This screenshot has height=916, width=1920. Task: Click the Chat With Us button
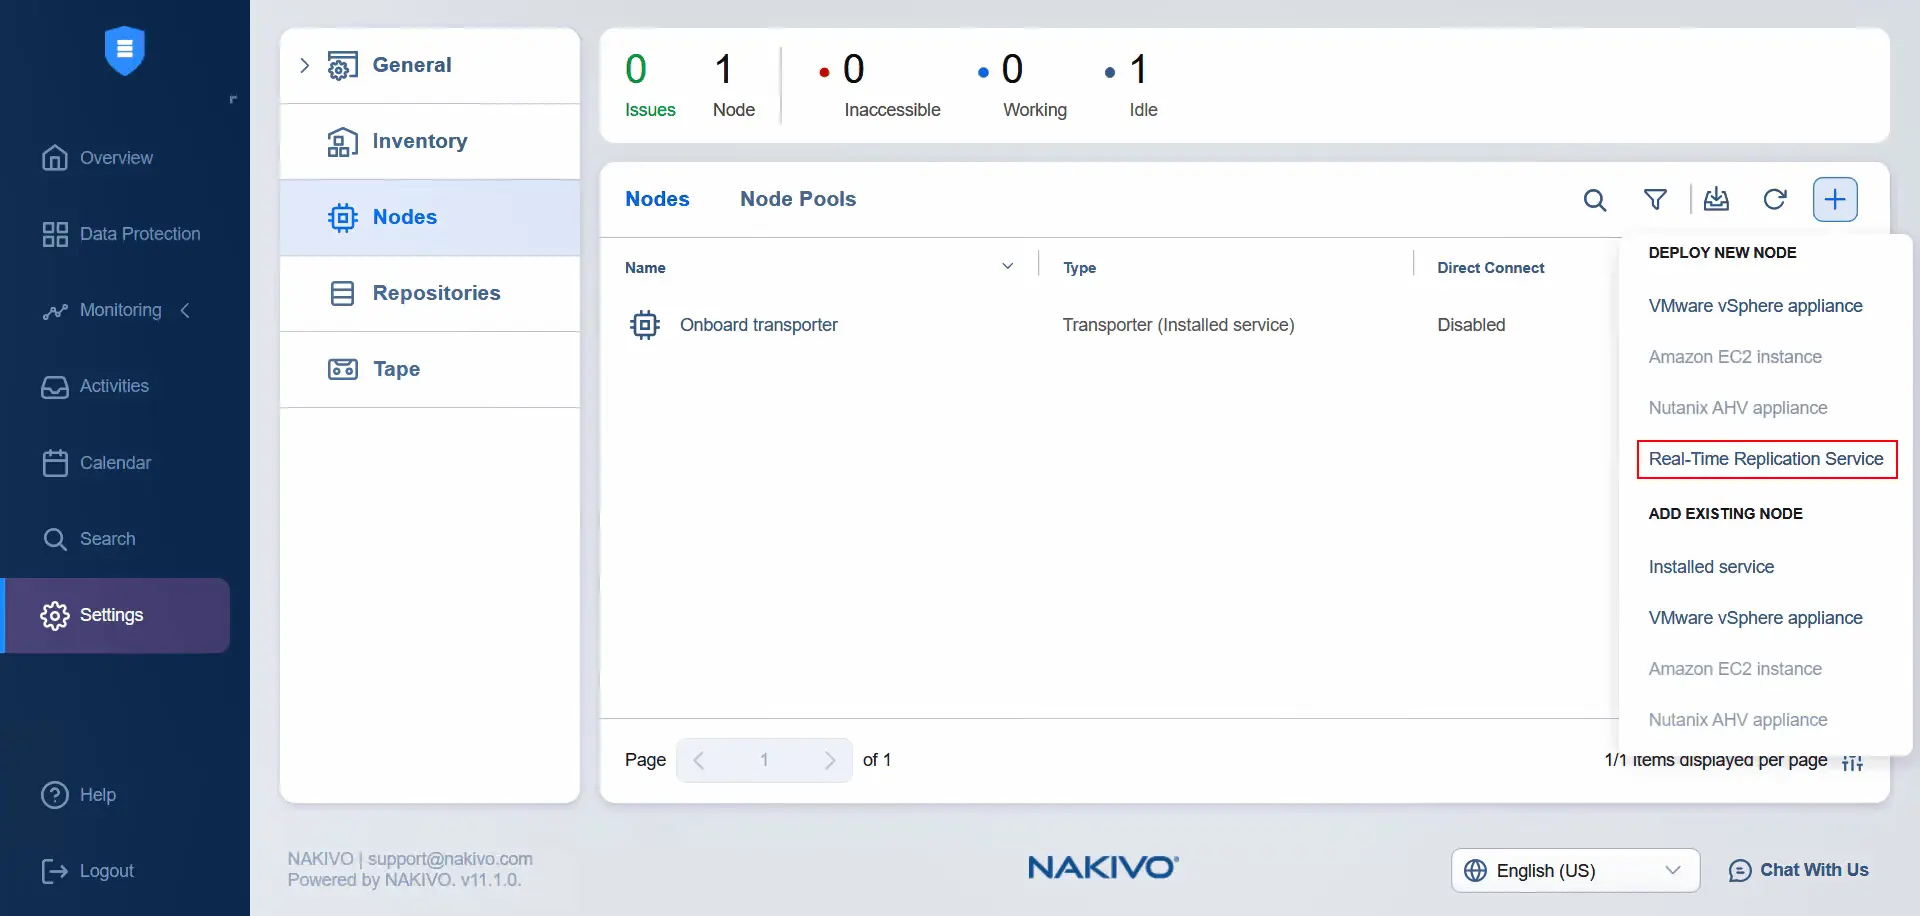point(1798,869)
